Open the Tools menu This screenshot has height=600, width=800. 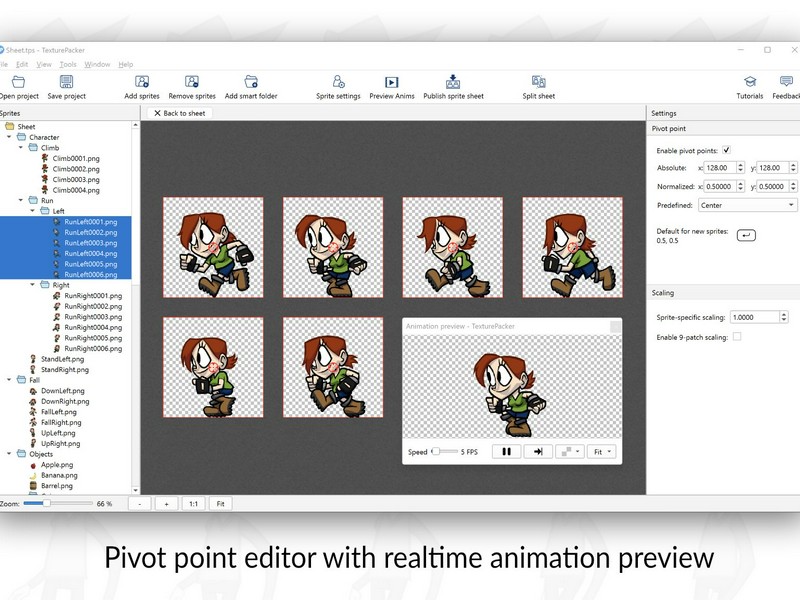[68, 64]
